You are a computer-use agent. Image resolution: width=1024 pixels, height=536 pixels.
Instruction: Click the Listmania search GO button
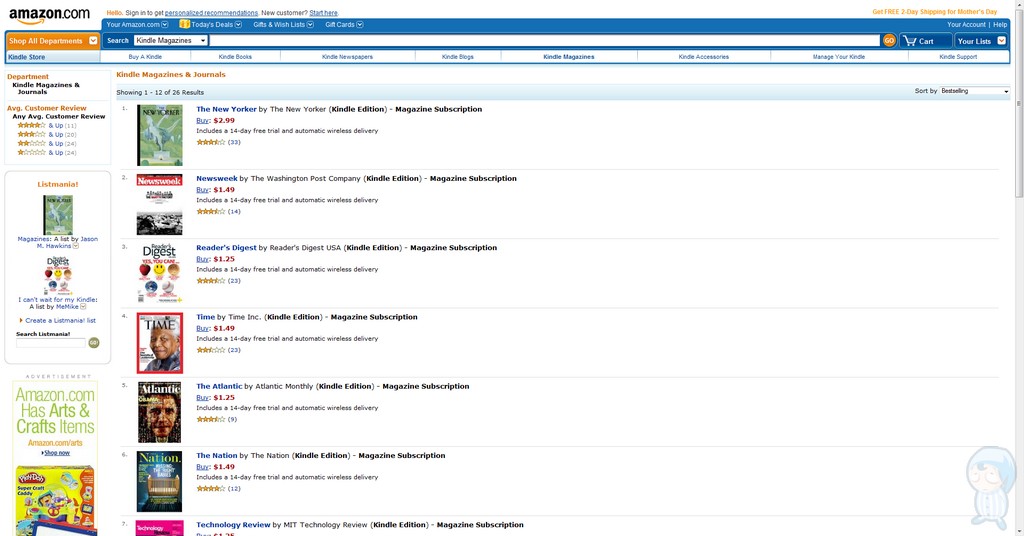coord(94,343)
